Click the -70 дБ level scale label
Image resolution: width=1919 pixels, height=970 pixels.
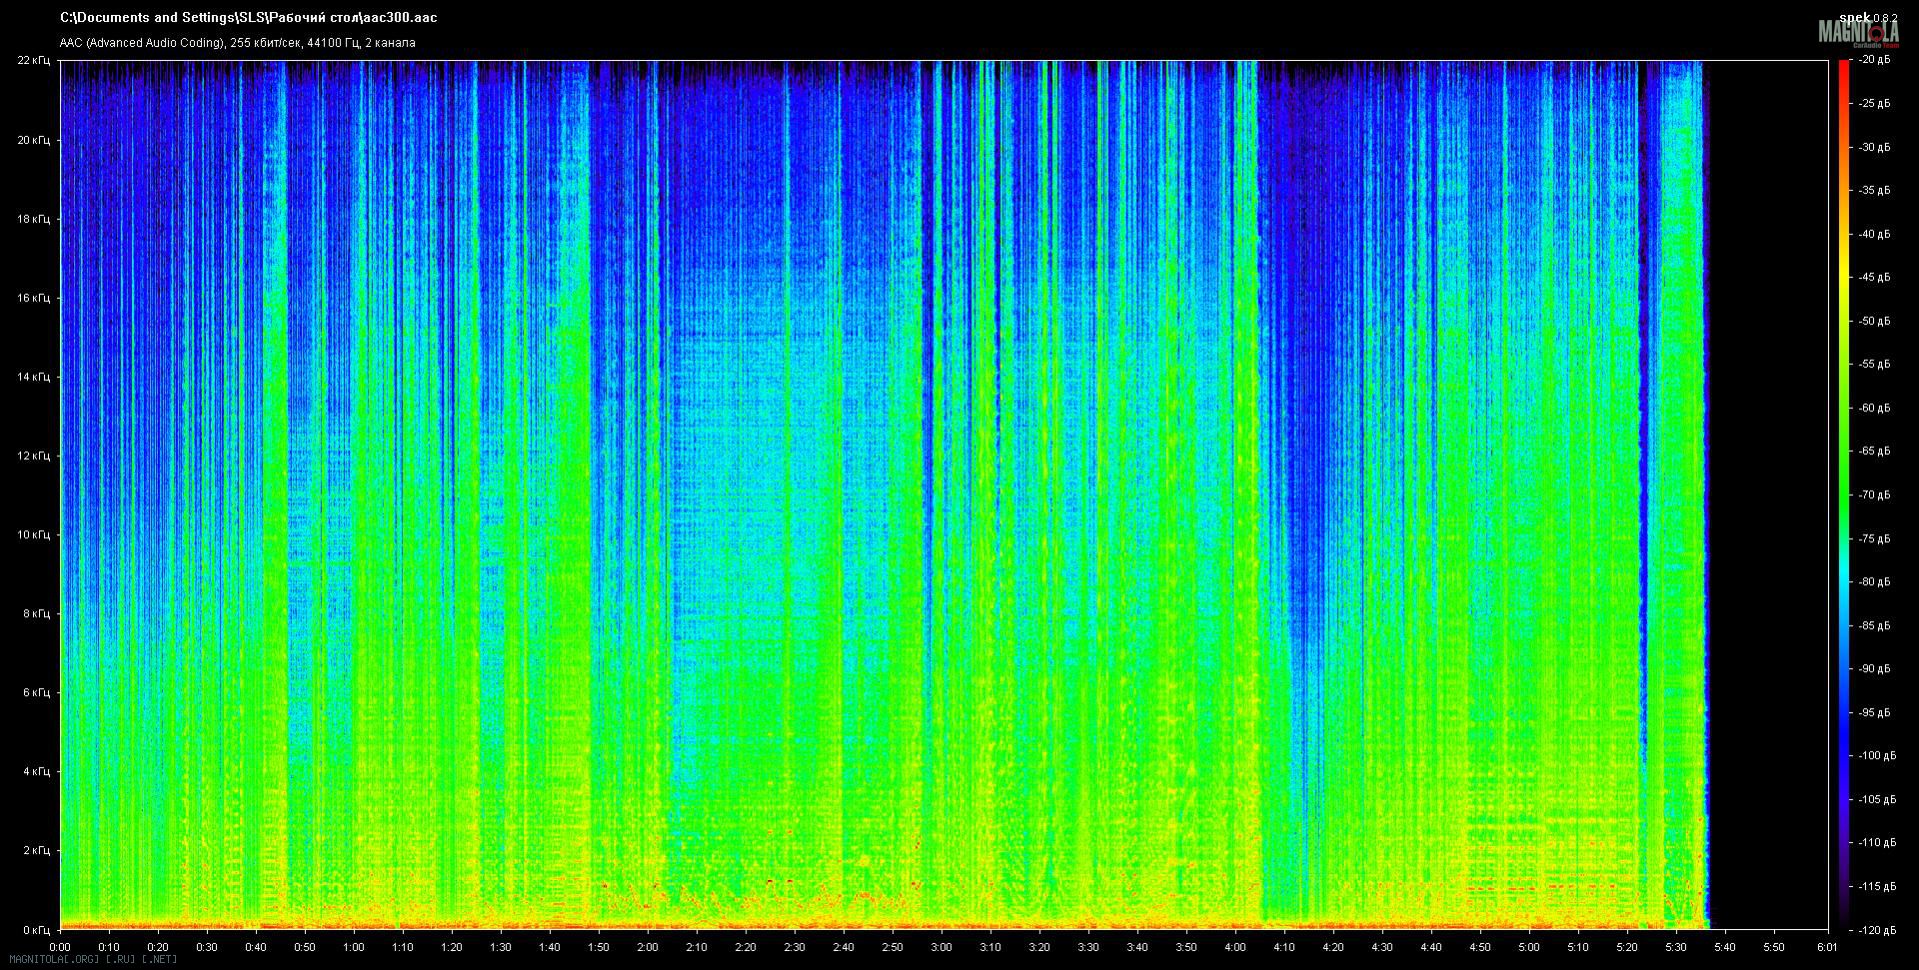pos(1874,495)
